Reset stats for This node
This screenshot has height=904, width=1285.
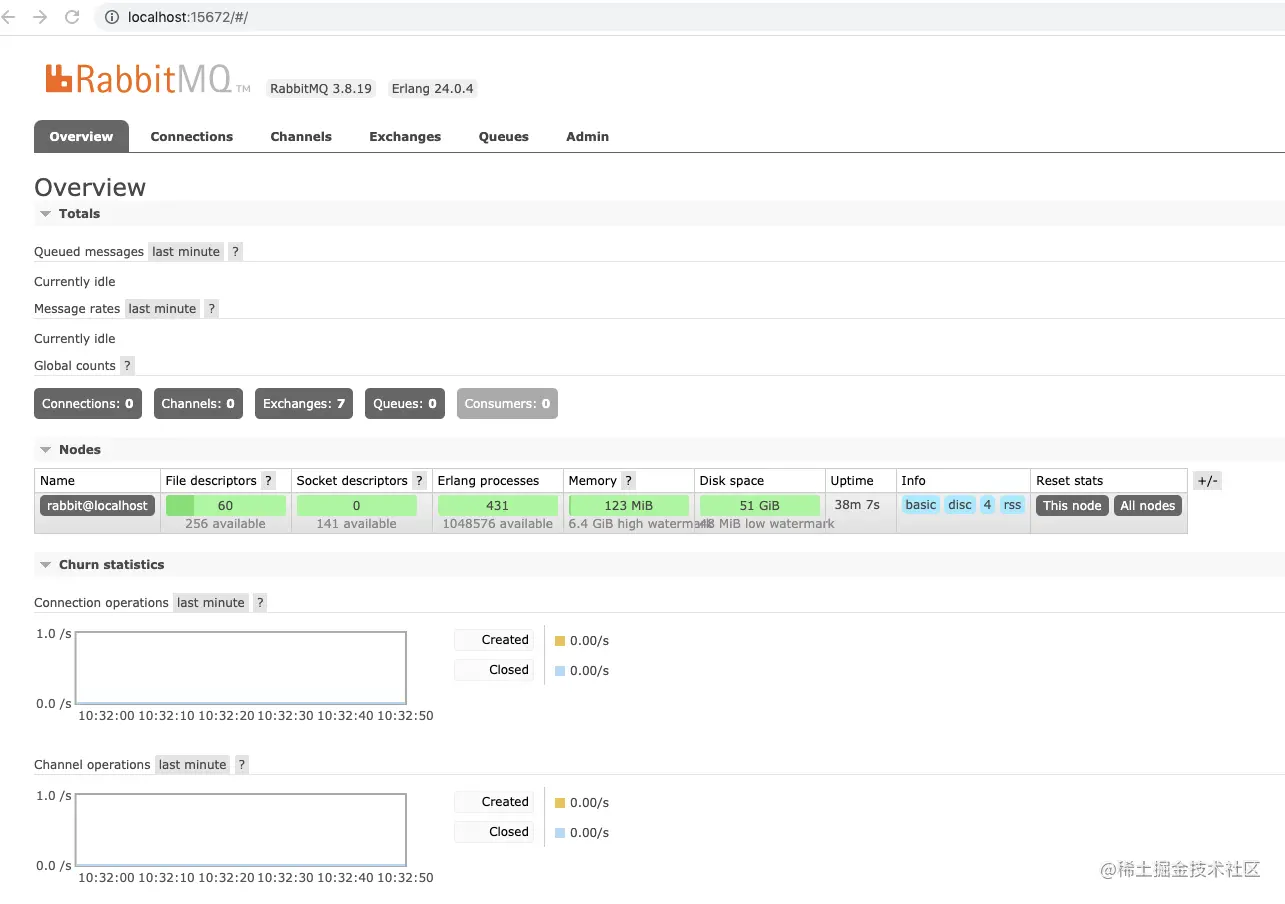tap(1072, 506)
